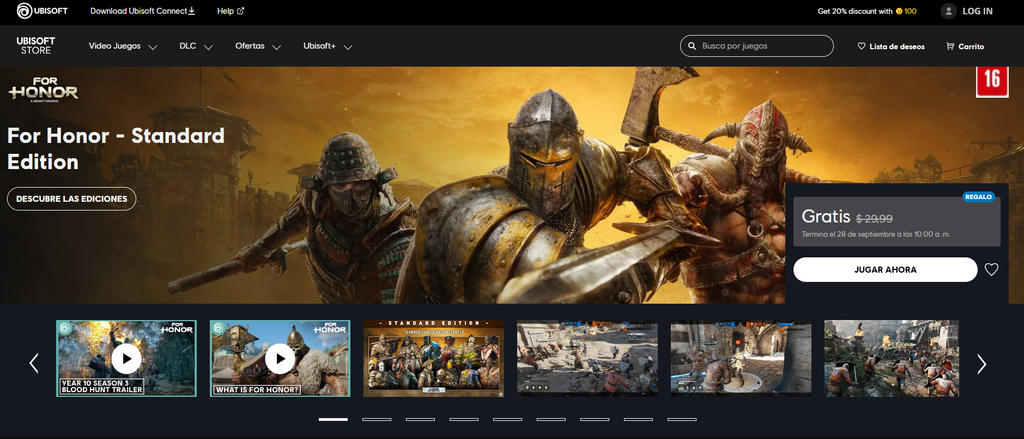The width and height of the screenshot is (1024, 439).
Task: Click the Ubisoft swirl logo
Action: pyautogui.click(x=24, y=11)
